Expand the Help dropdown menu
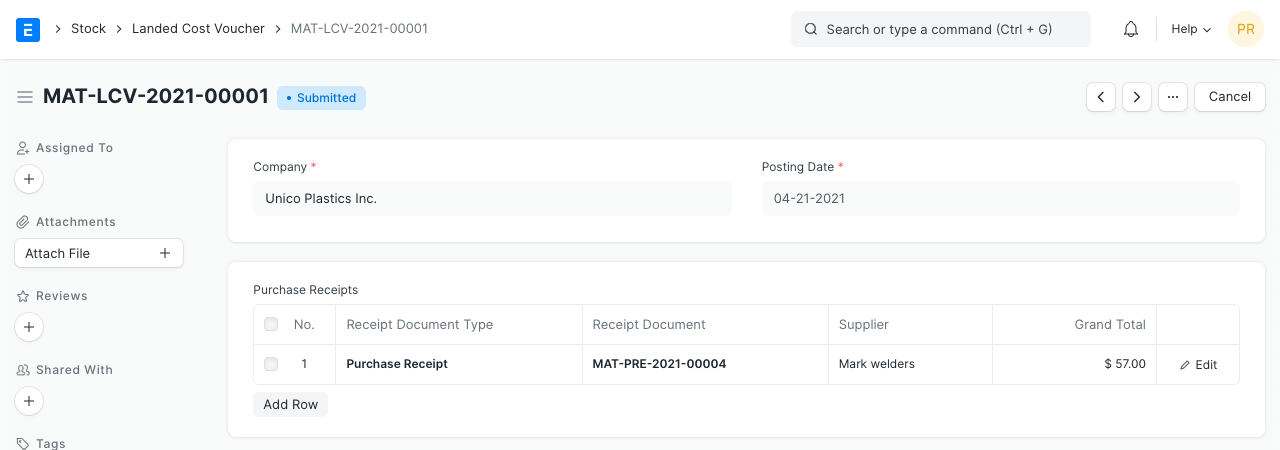The width and height of the screenshot is (1280, 450). tap(1191, 29)
